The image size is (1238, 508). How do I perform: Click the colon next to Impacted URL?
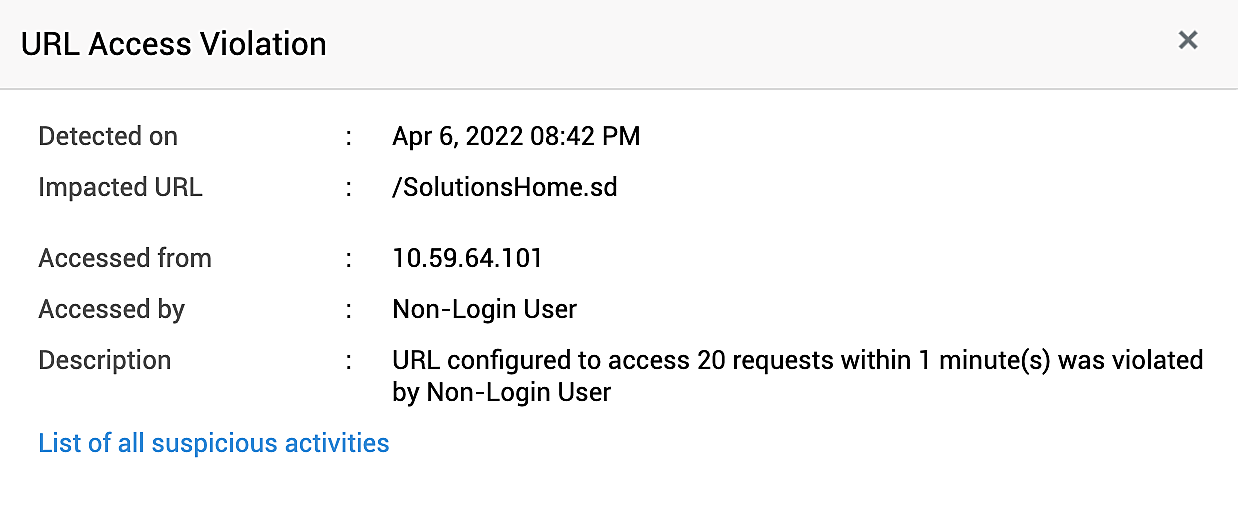349,187
